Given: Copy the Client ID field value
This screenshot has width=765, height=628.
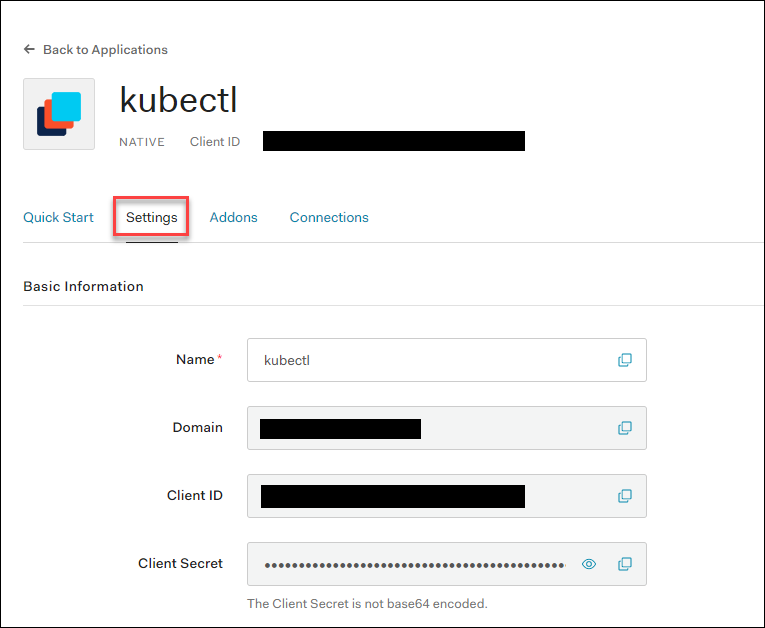Looking at the screenshot, I should (x=624, y=496).
